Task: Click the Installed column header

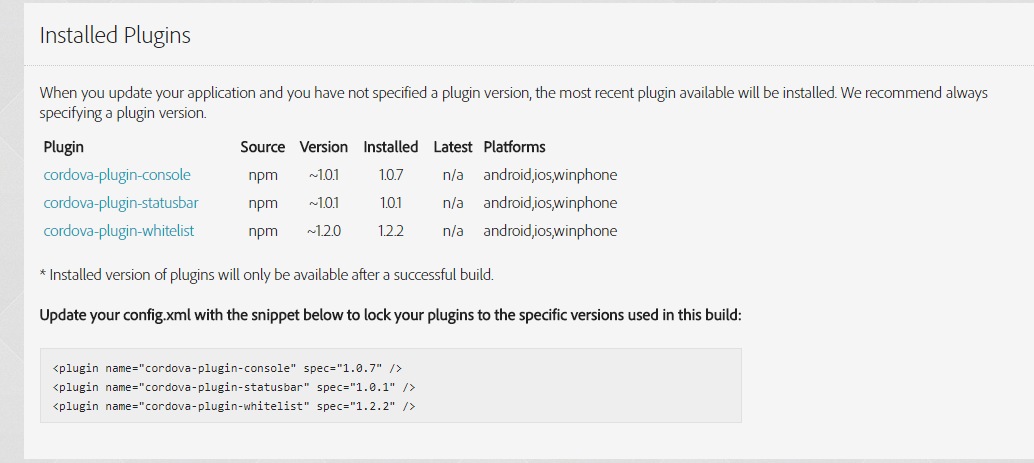Action: point(390,147)
